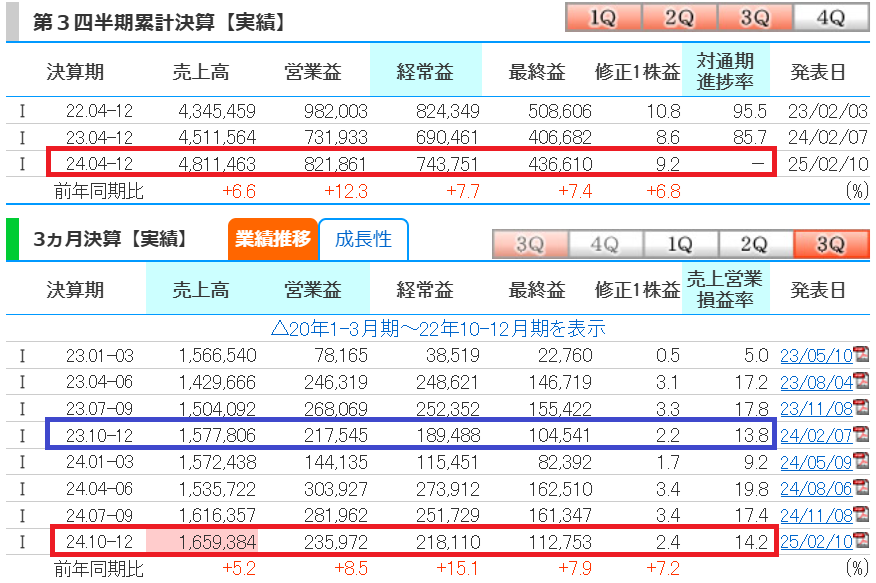
Task: Click operating profit value 303,927
Action: [x=336, y=489]
